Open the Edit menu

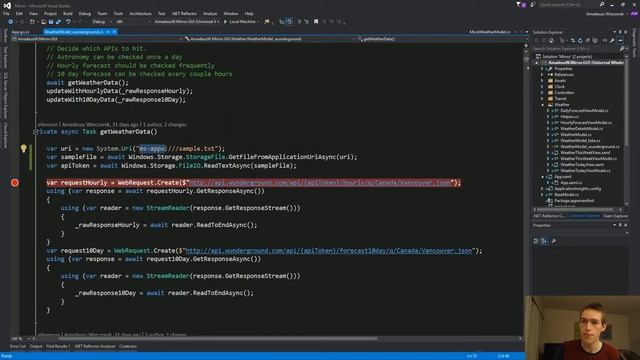[19, 13]
